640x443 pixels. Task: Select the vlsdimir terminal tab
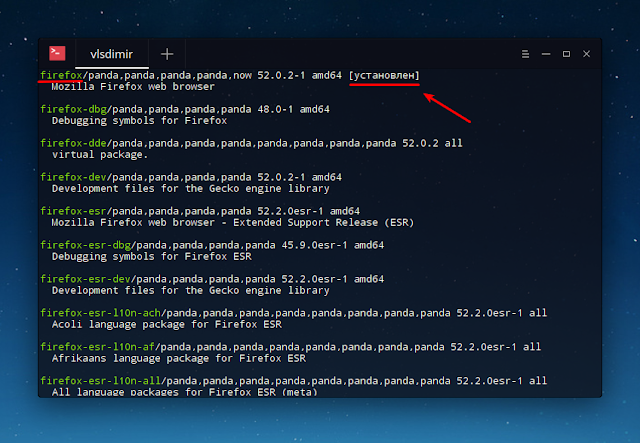click(111, 54)
